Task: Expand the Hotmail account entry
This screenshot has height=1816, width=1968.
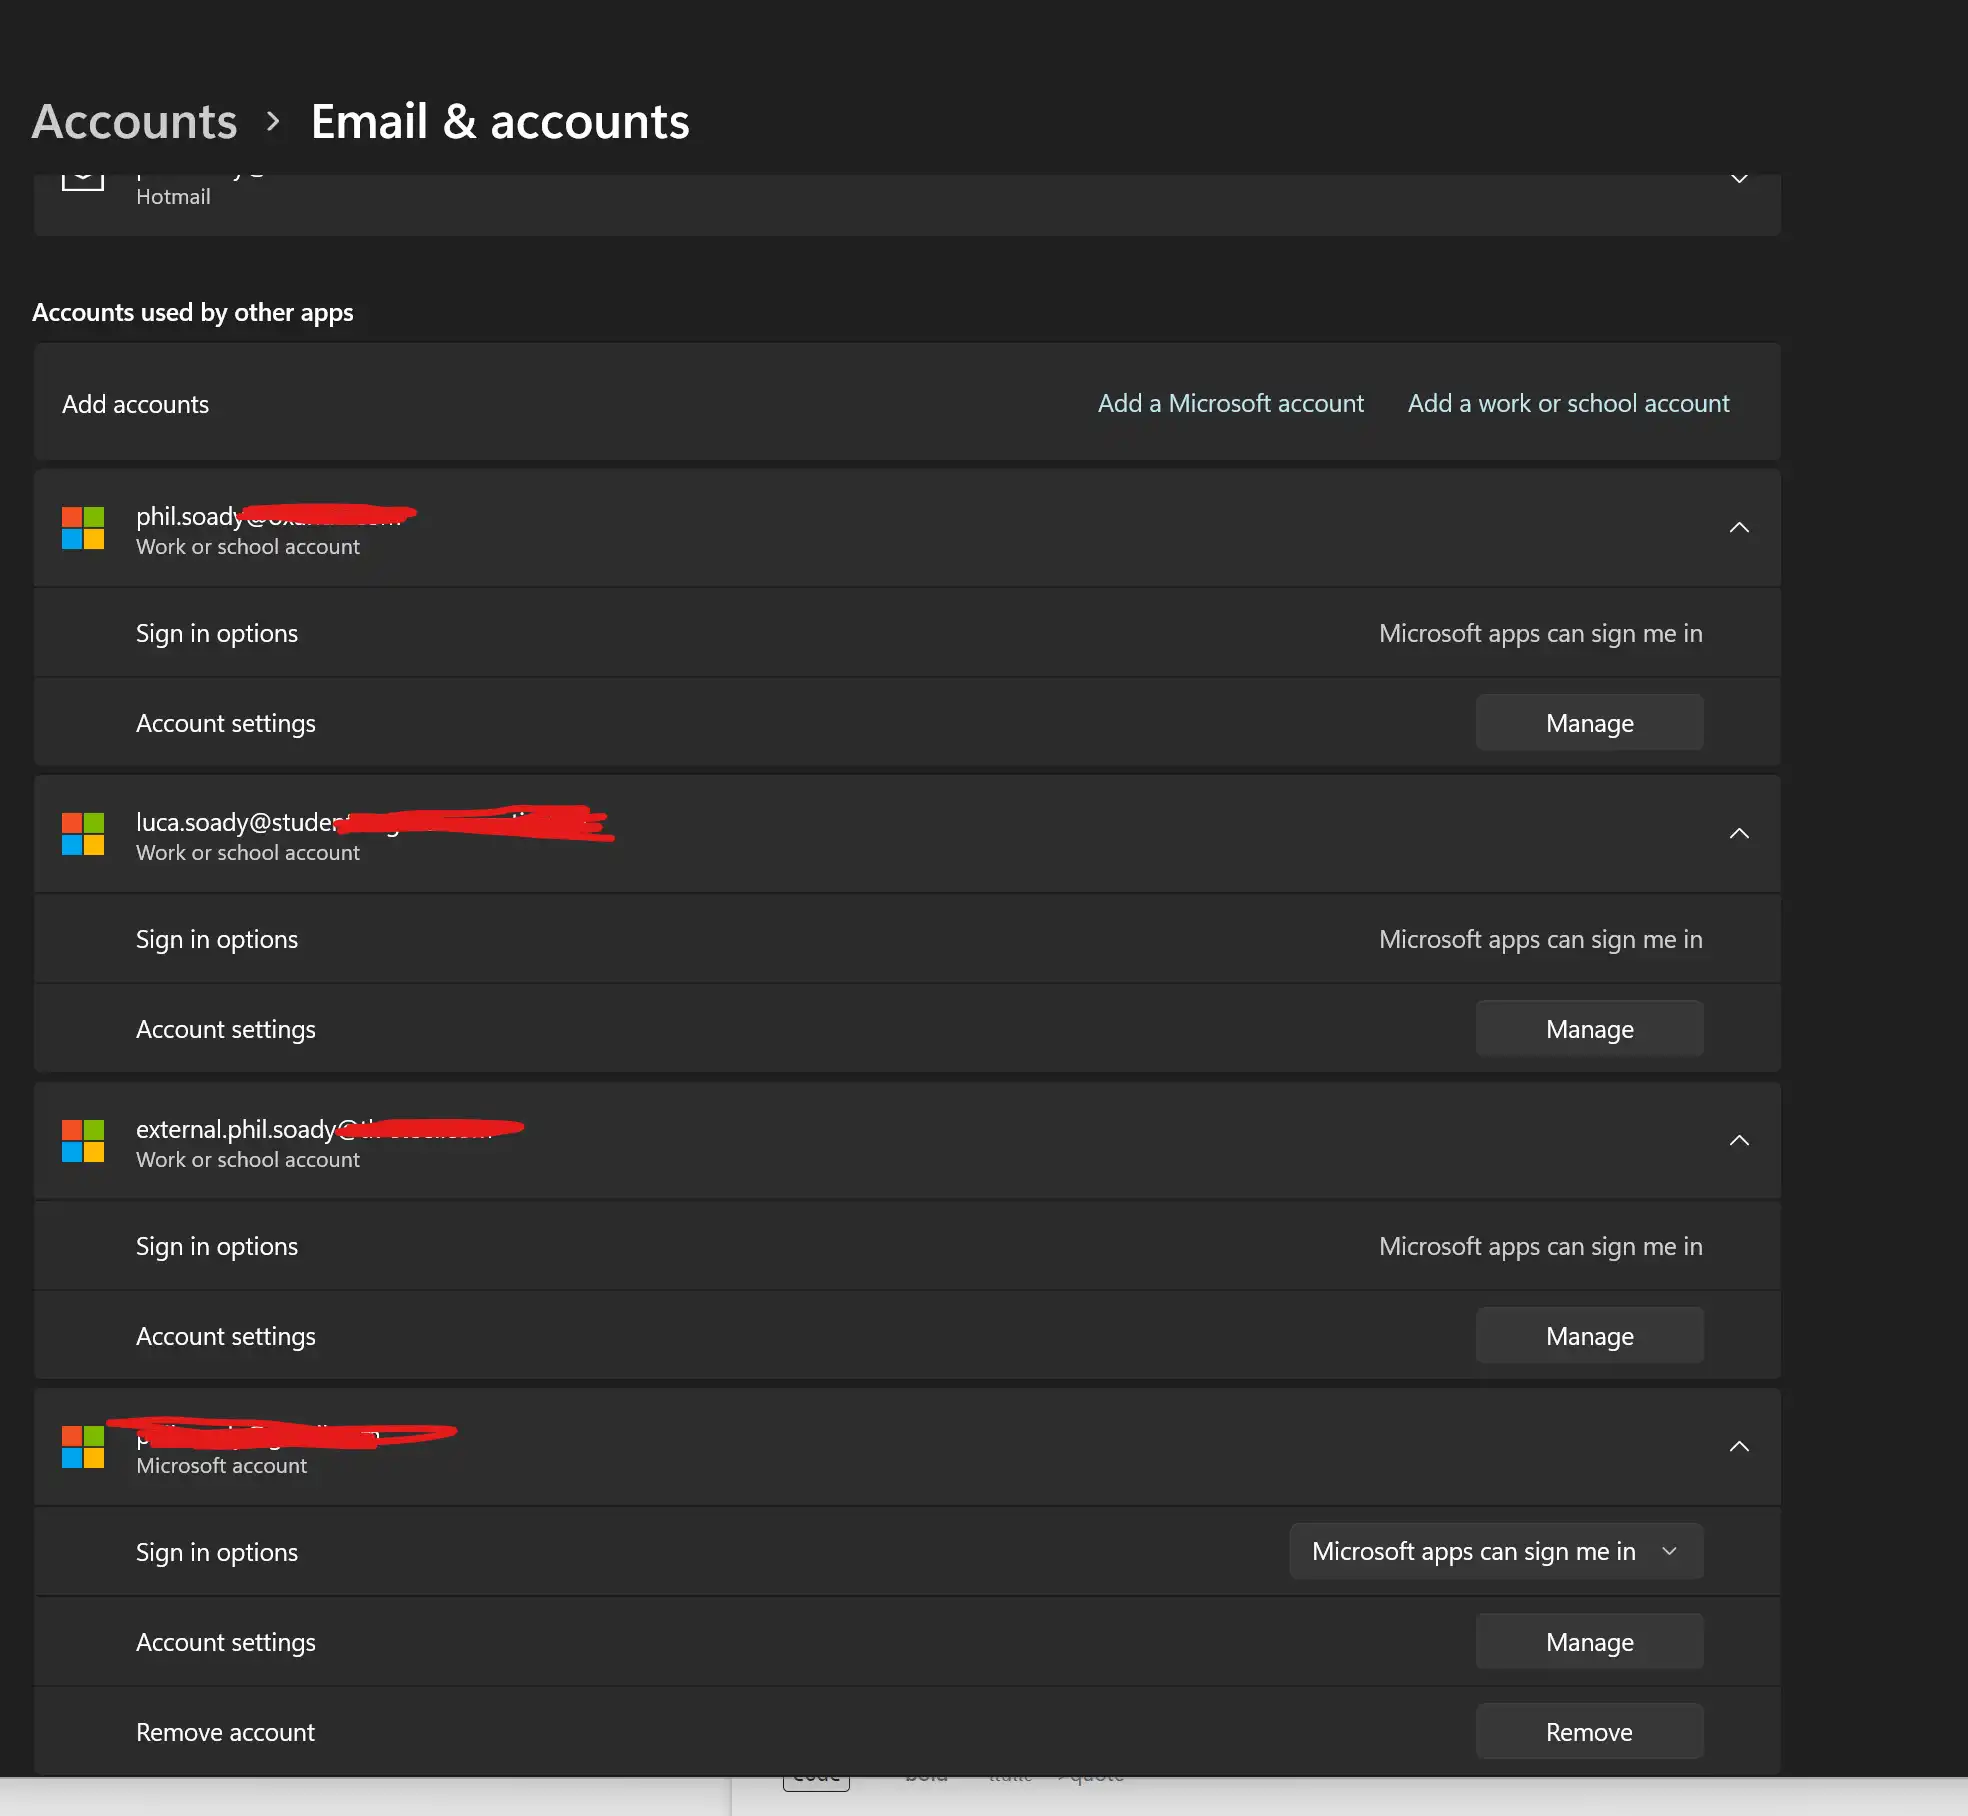Action: click(x=1739, y=180)
